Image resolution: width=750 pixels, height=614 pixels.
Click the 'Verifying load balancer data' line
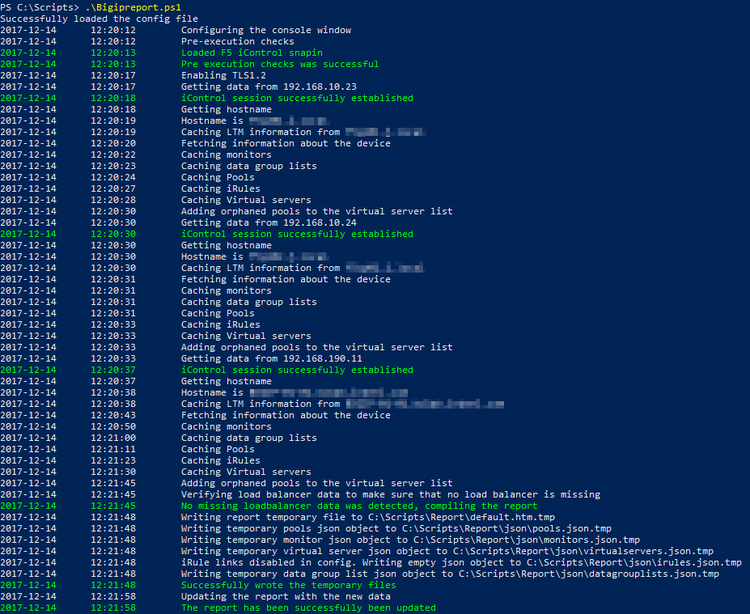[x=390, y=494]
